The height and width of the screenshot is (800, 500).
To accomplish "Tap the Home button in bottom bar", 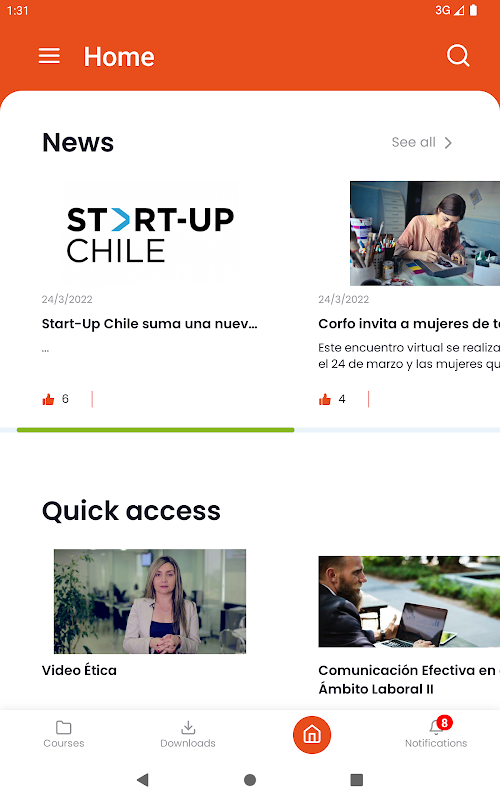I will point(312,735).
